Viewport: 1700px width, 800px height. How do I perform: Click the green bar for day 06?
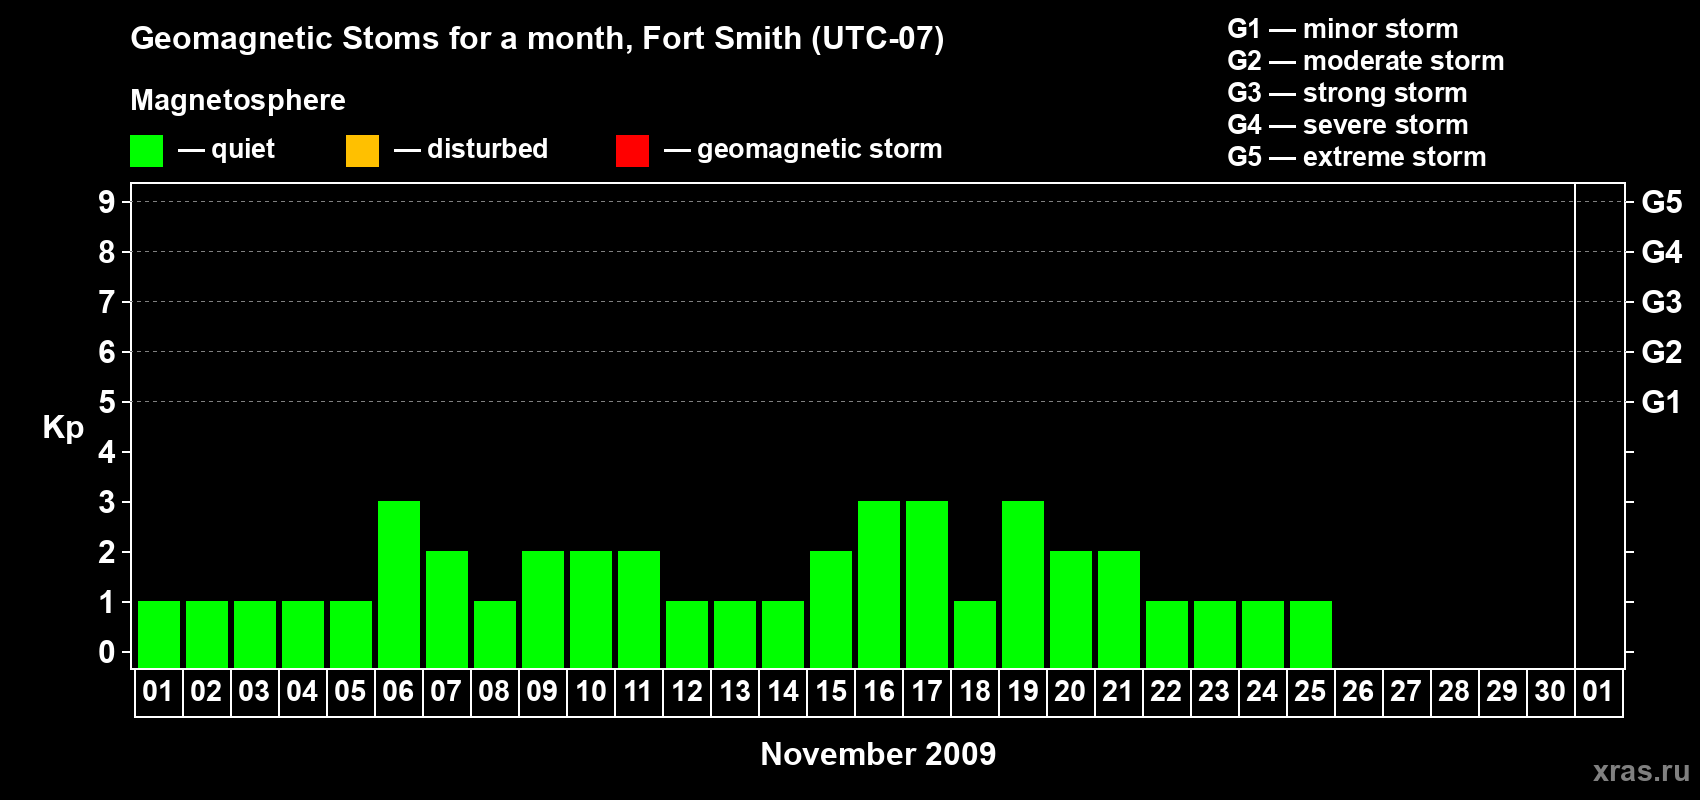399,585
